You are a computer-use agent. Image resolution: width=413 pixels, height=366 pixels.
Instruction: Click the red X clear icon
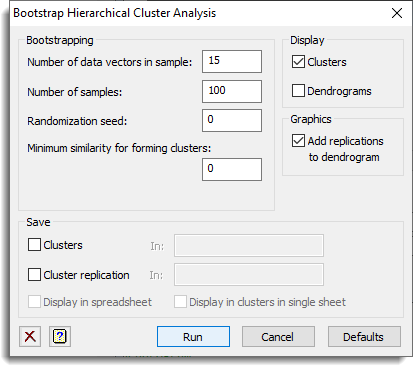(x=30, y=336)
